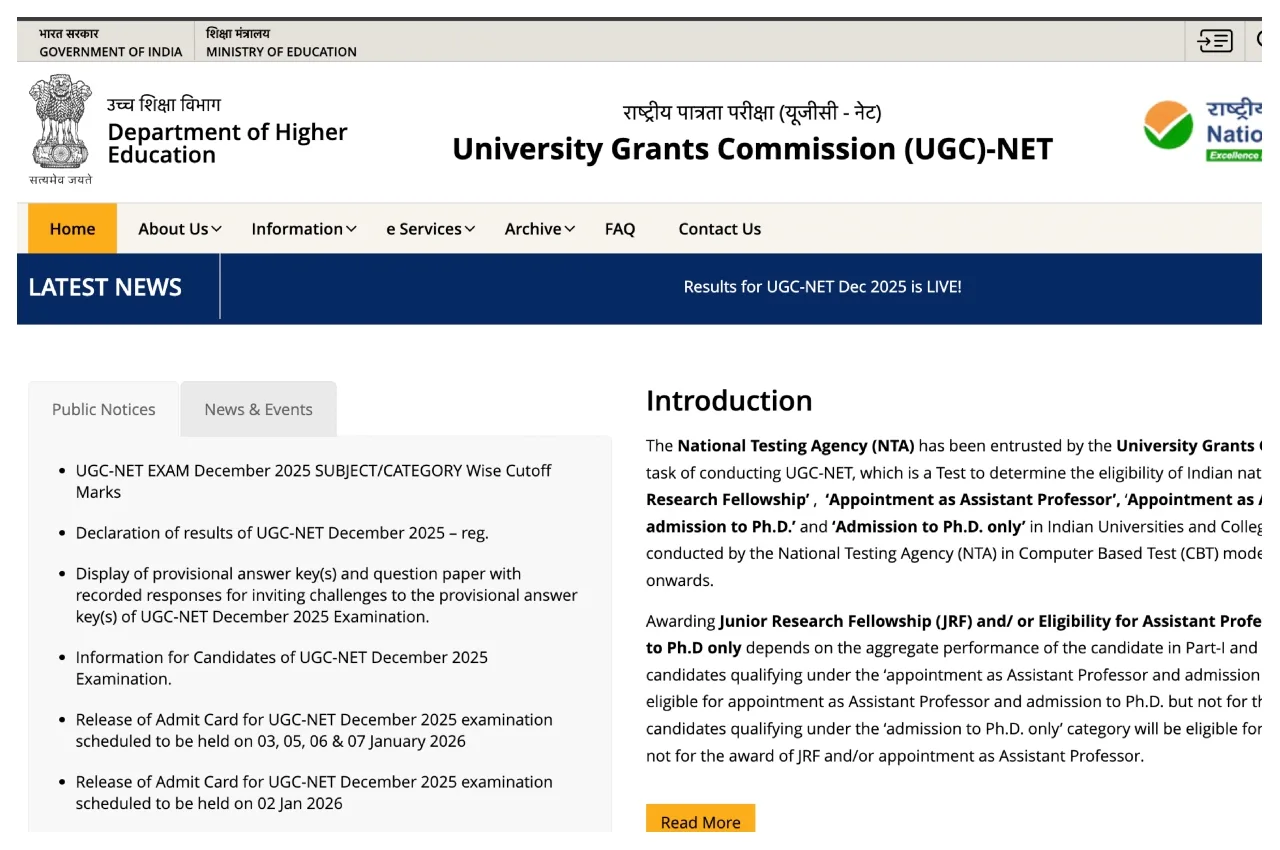Select Contact Us in navigation bar
Screen dimensions: 1280x850
[x=719, y=229]
